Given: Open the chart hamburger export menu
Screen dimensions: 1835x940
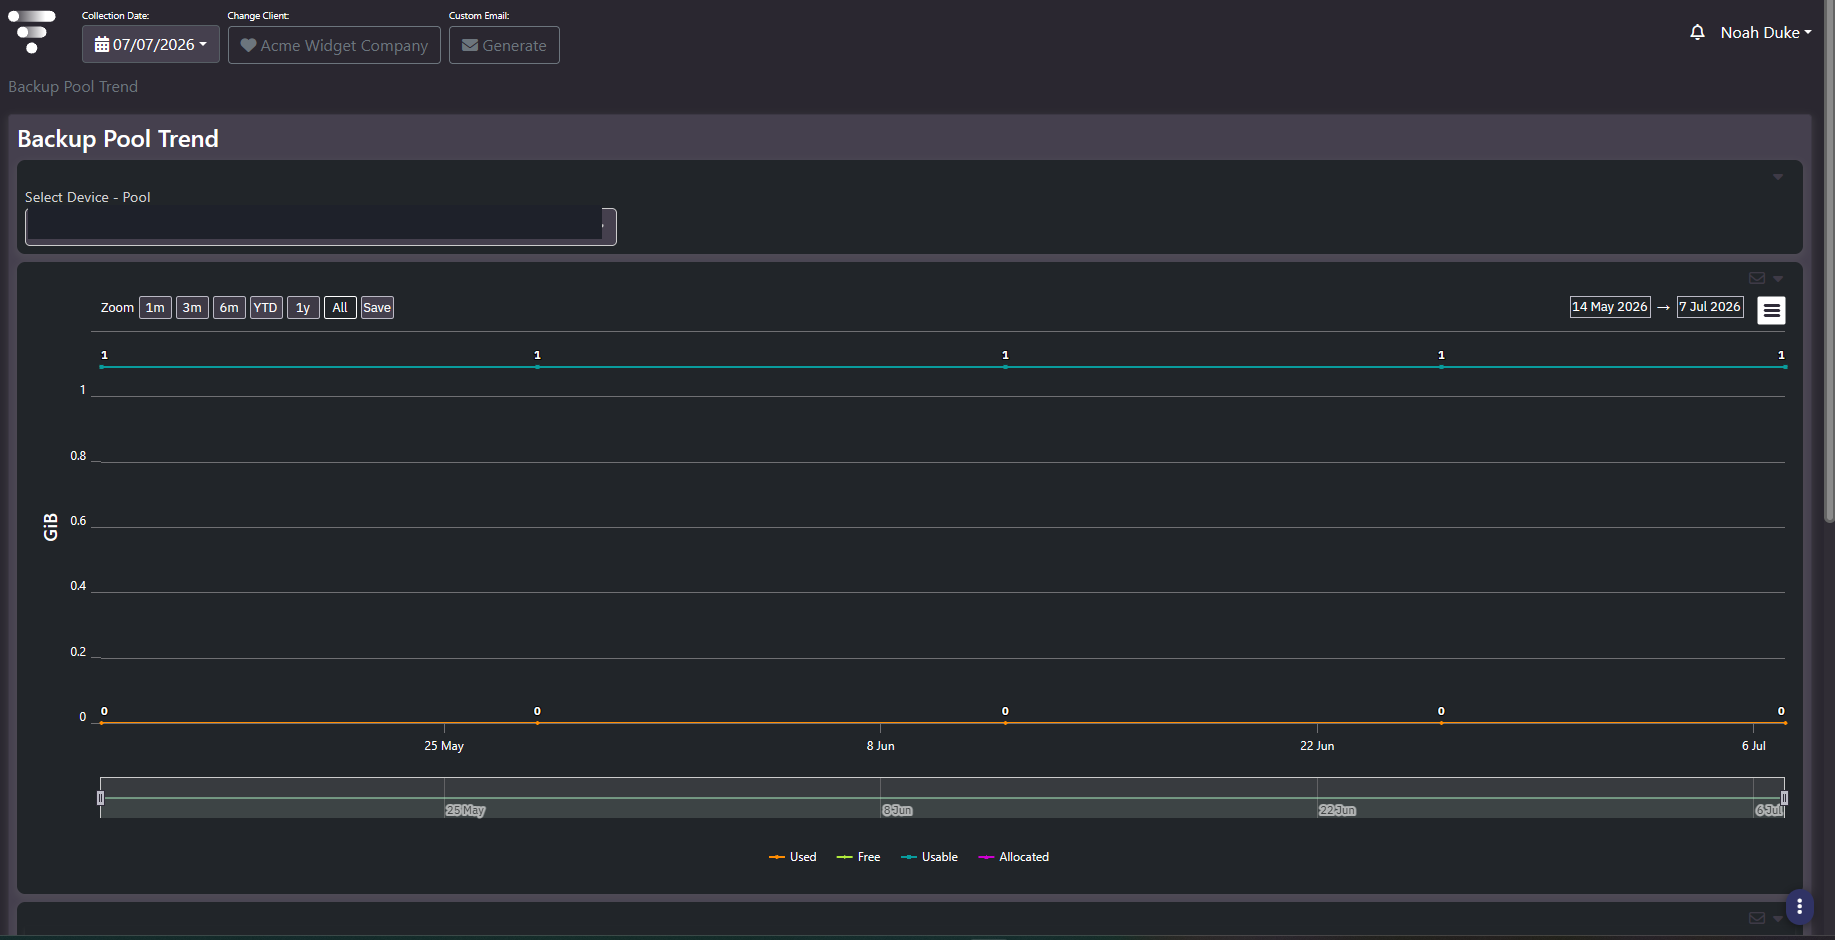Looking at the screenshot, I should tap(1771, 310).
